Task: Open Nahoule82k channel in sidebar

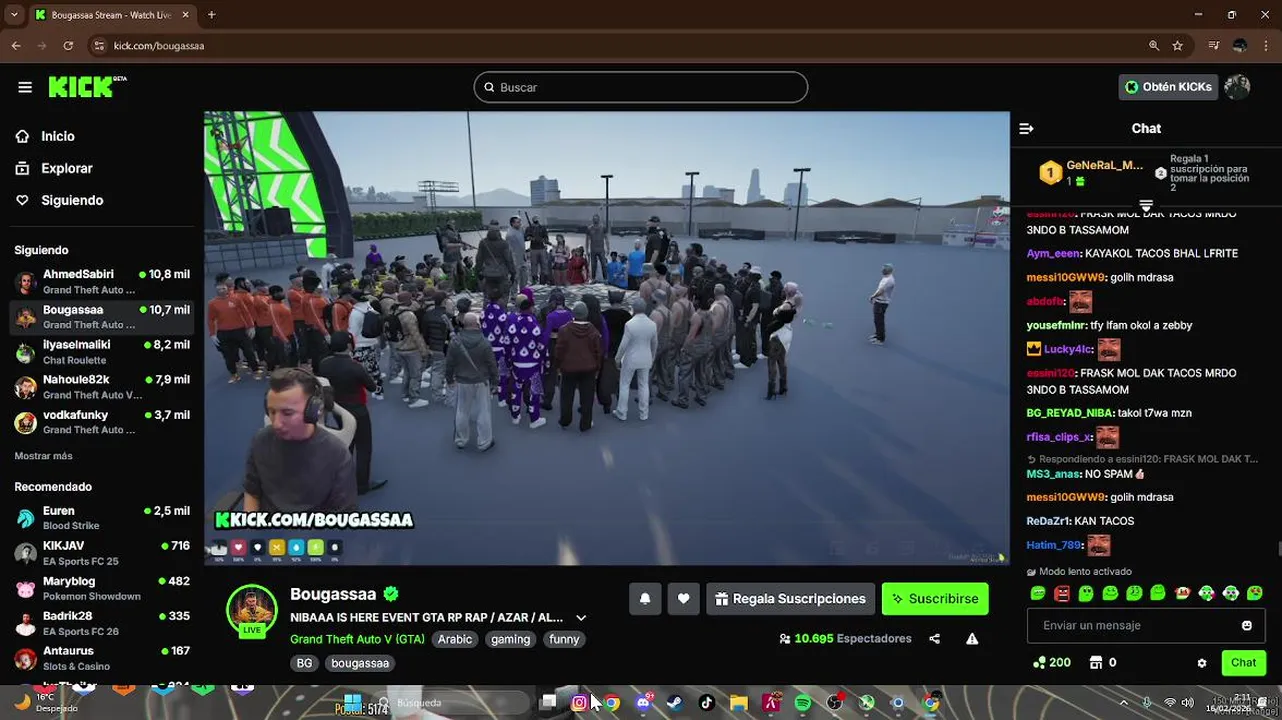Action: coord(102,387)
